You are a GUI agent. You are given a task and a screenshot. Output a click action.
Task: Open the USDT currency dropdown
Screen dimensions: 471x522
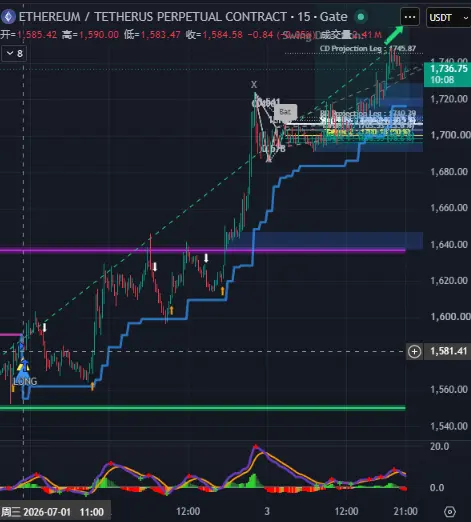pyautogui.click(x=448, y=18)
